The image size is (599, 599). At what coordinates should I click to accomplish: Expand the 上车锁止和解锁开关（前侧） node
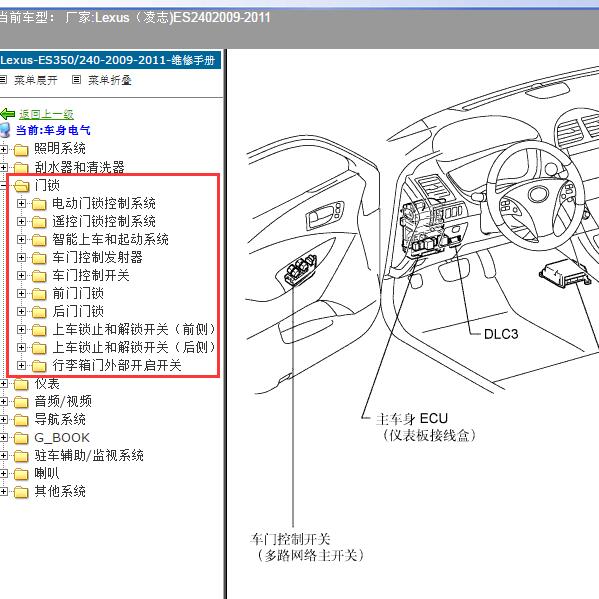(x=21, y=329)
